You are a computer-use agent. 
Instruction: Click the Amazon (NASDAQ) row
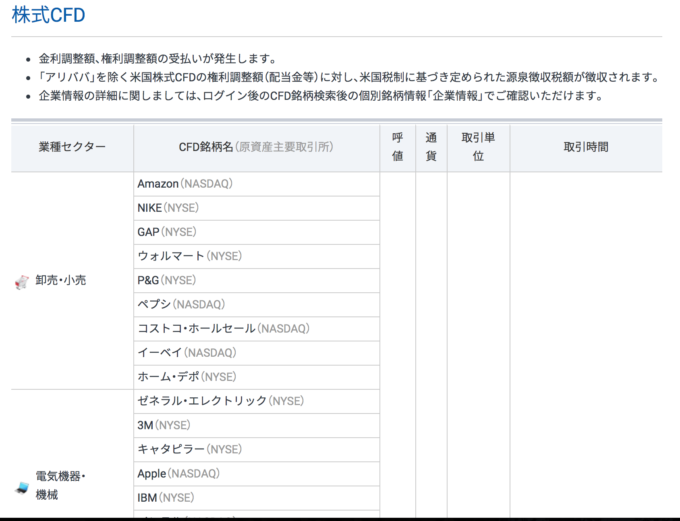(x=256, y=184)
